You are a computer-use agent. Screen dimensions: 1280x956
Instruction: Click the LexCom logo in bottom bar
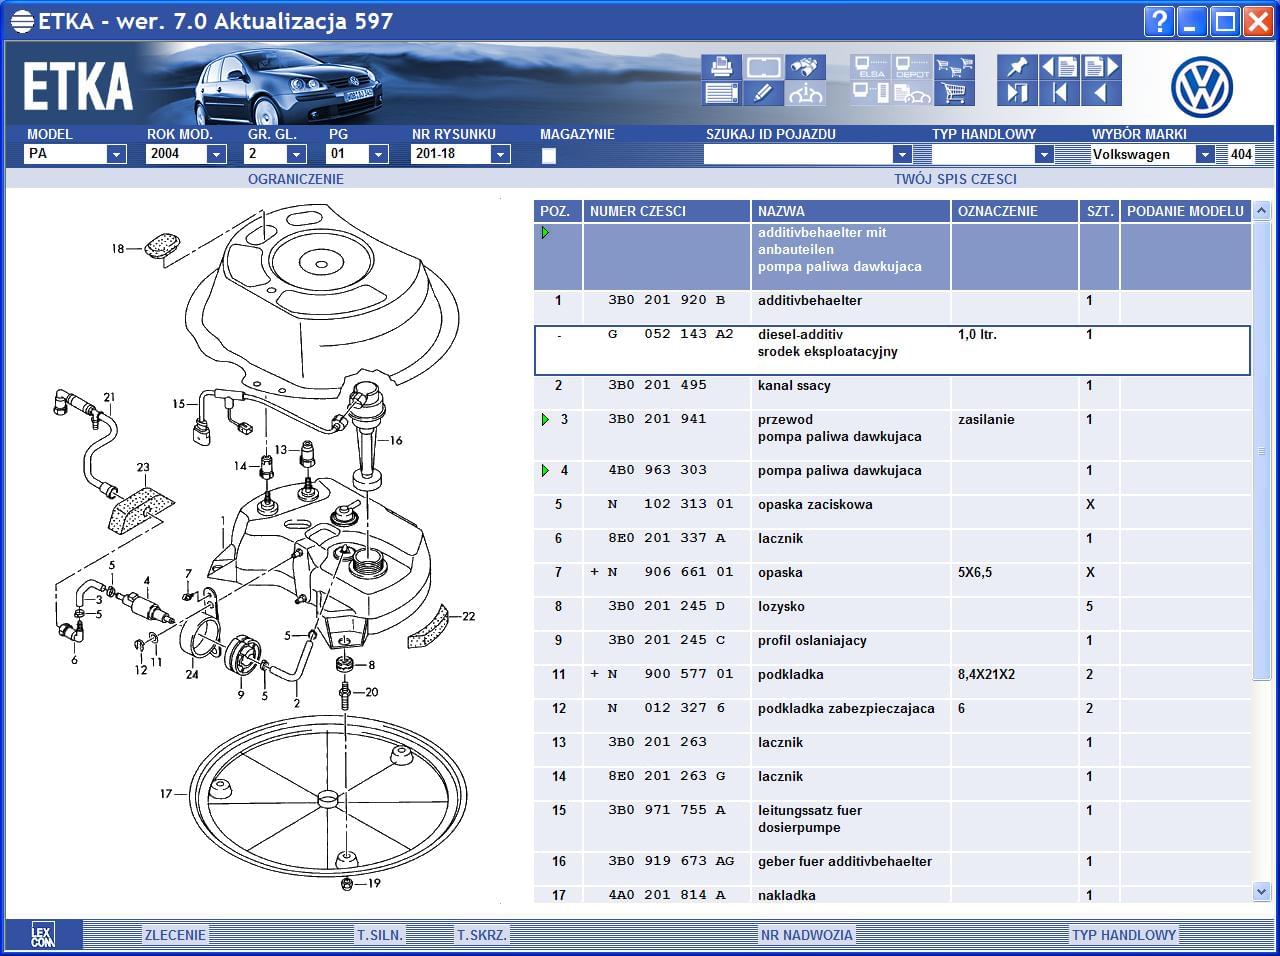point(42,935)
